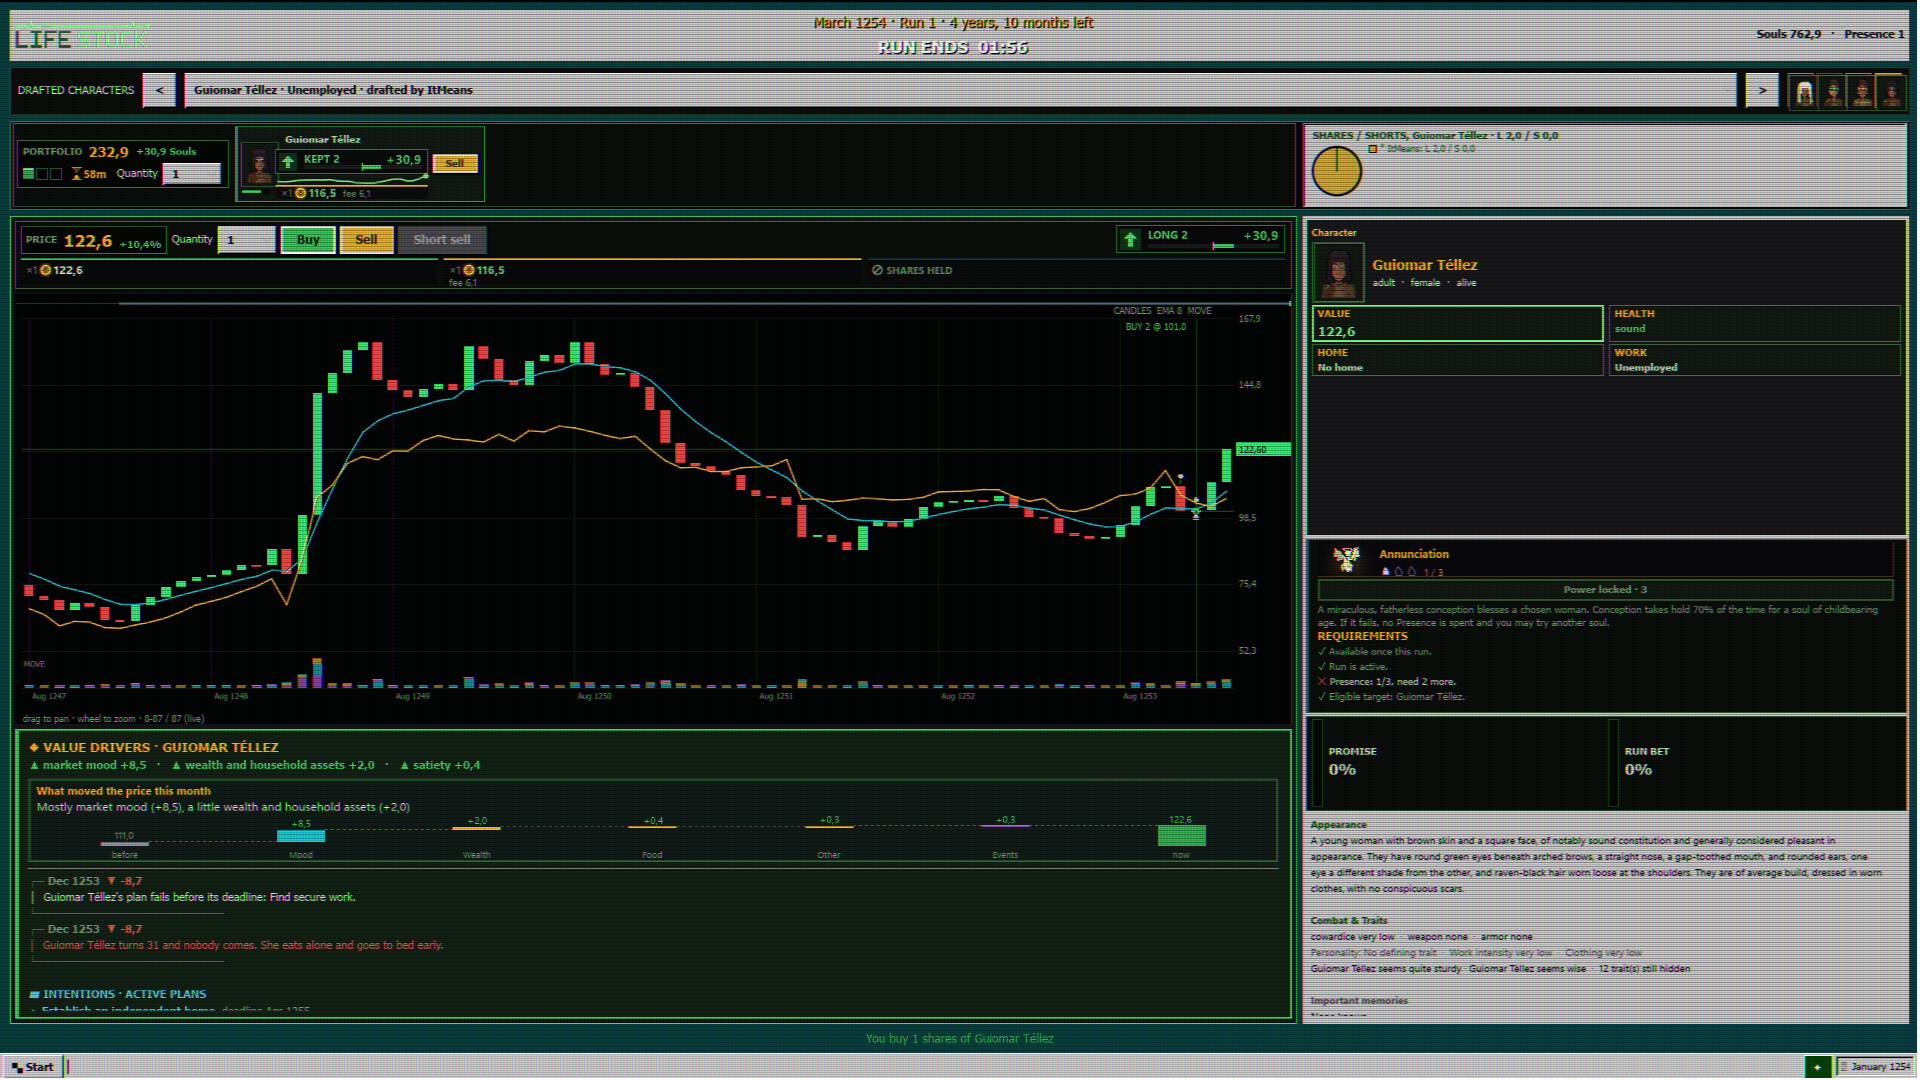Click the Power locked · 3 bar

click(x=1605, y=590)
